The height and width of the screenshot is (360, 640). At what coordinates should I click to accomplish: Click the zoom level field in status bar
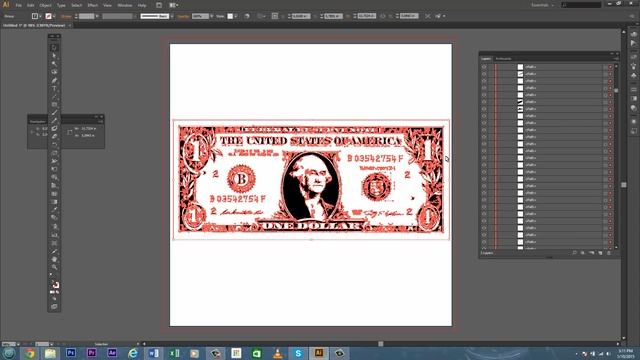[9, 344]
